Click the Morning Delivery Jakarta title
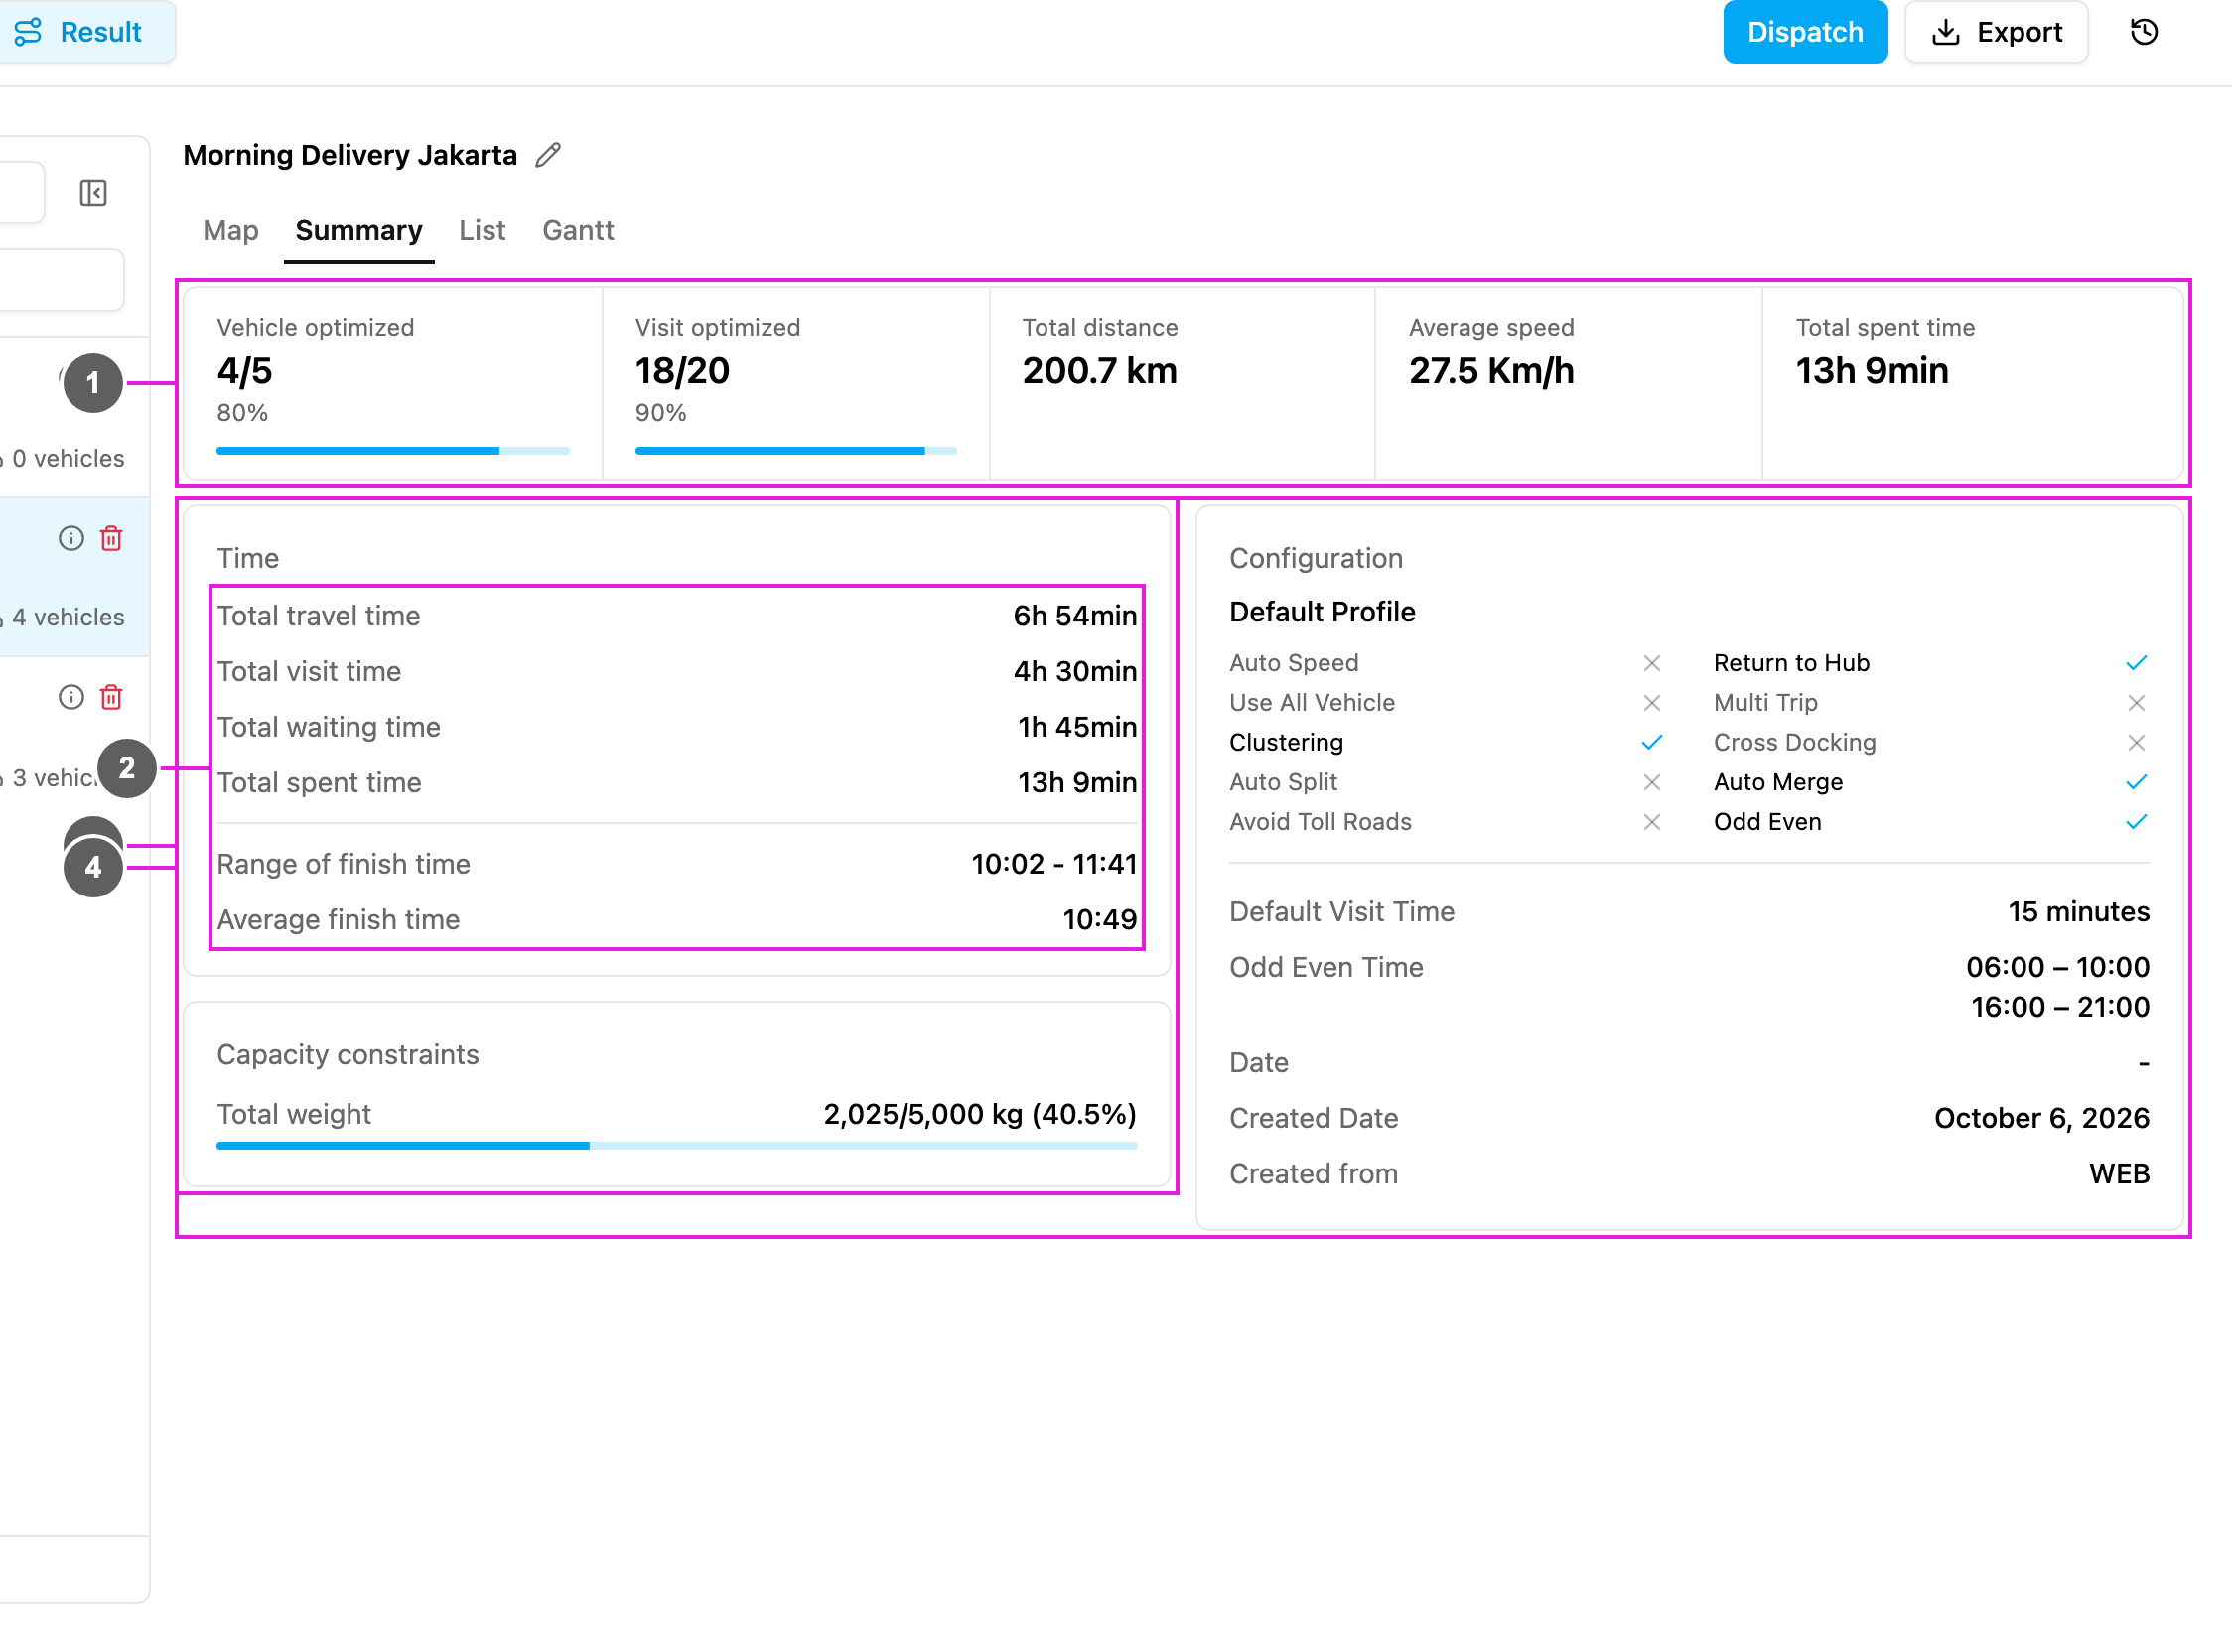Viewport: 2232px width, 1652px height. click(x=350, y=155)
